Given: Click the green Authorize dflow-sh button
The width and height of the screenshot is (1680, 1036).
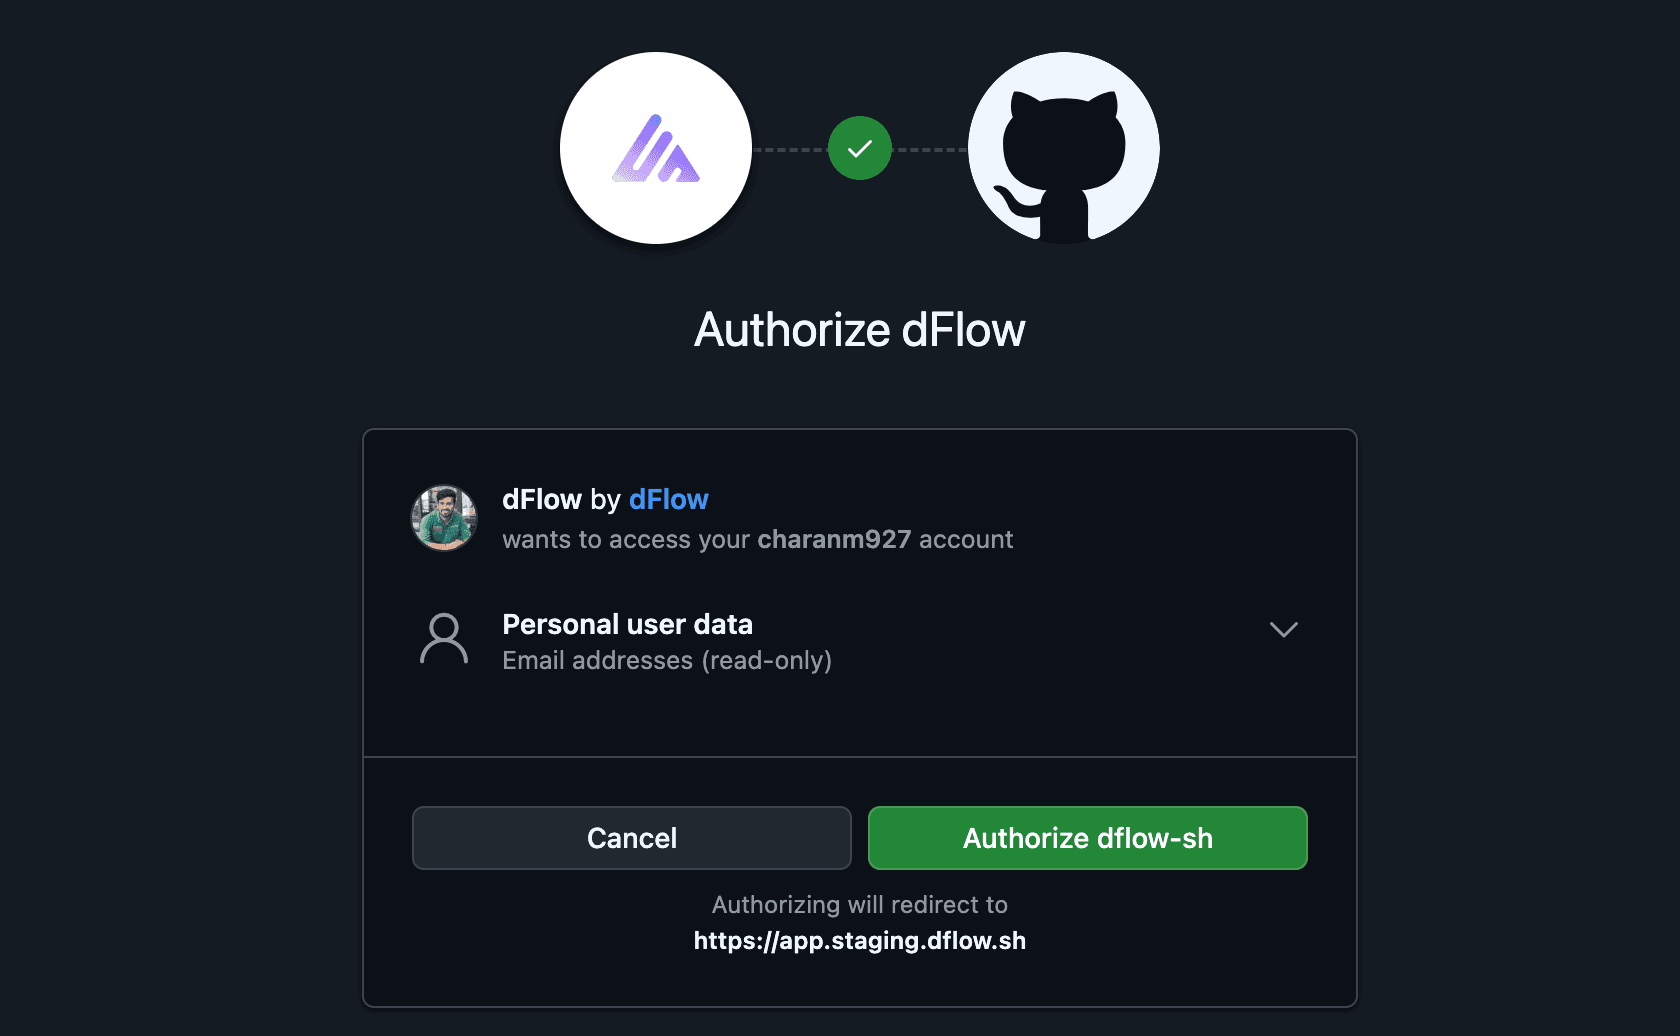Looking at the screenshot, I should tap(1087, 838).
